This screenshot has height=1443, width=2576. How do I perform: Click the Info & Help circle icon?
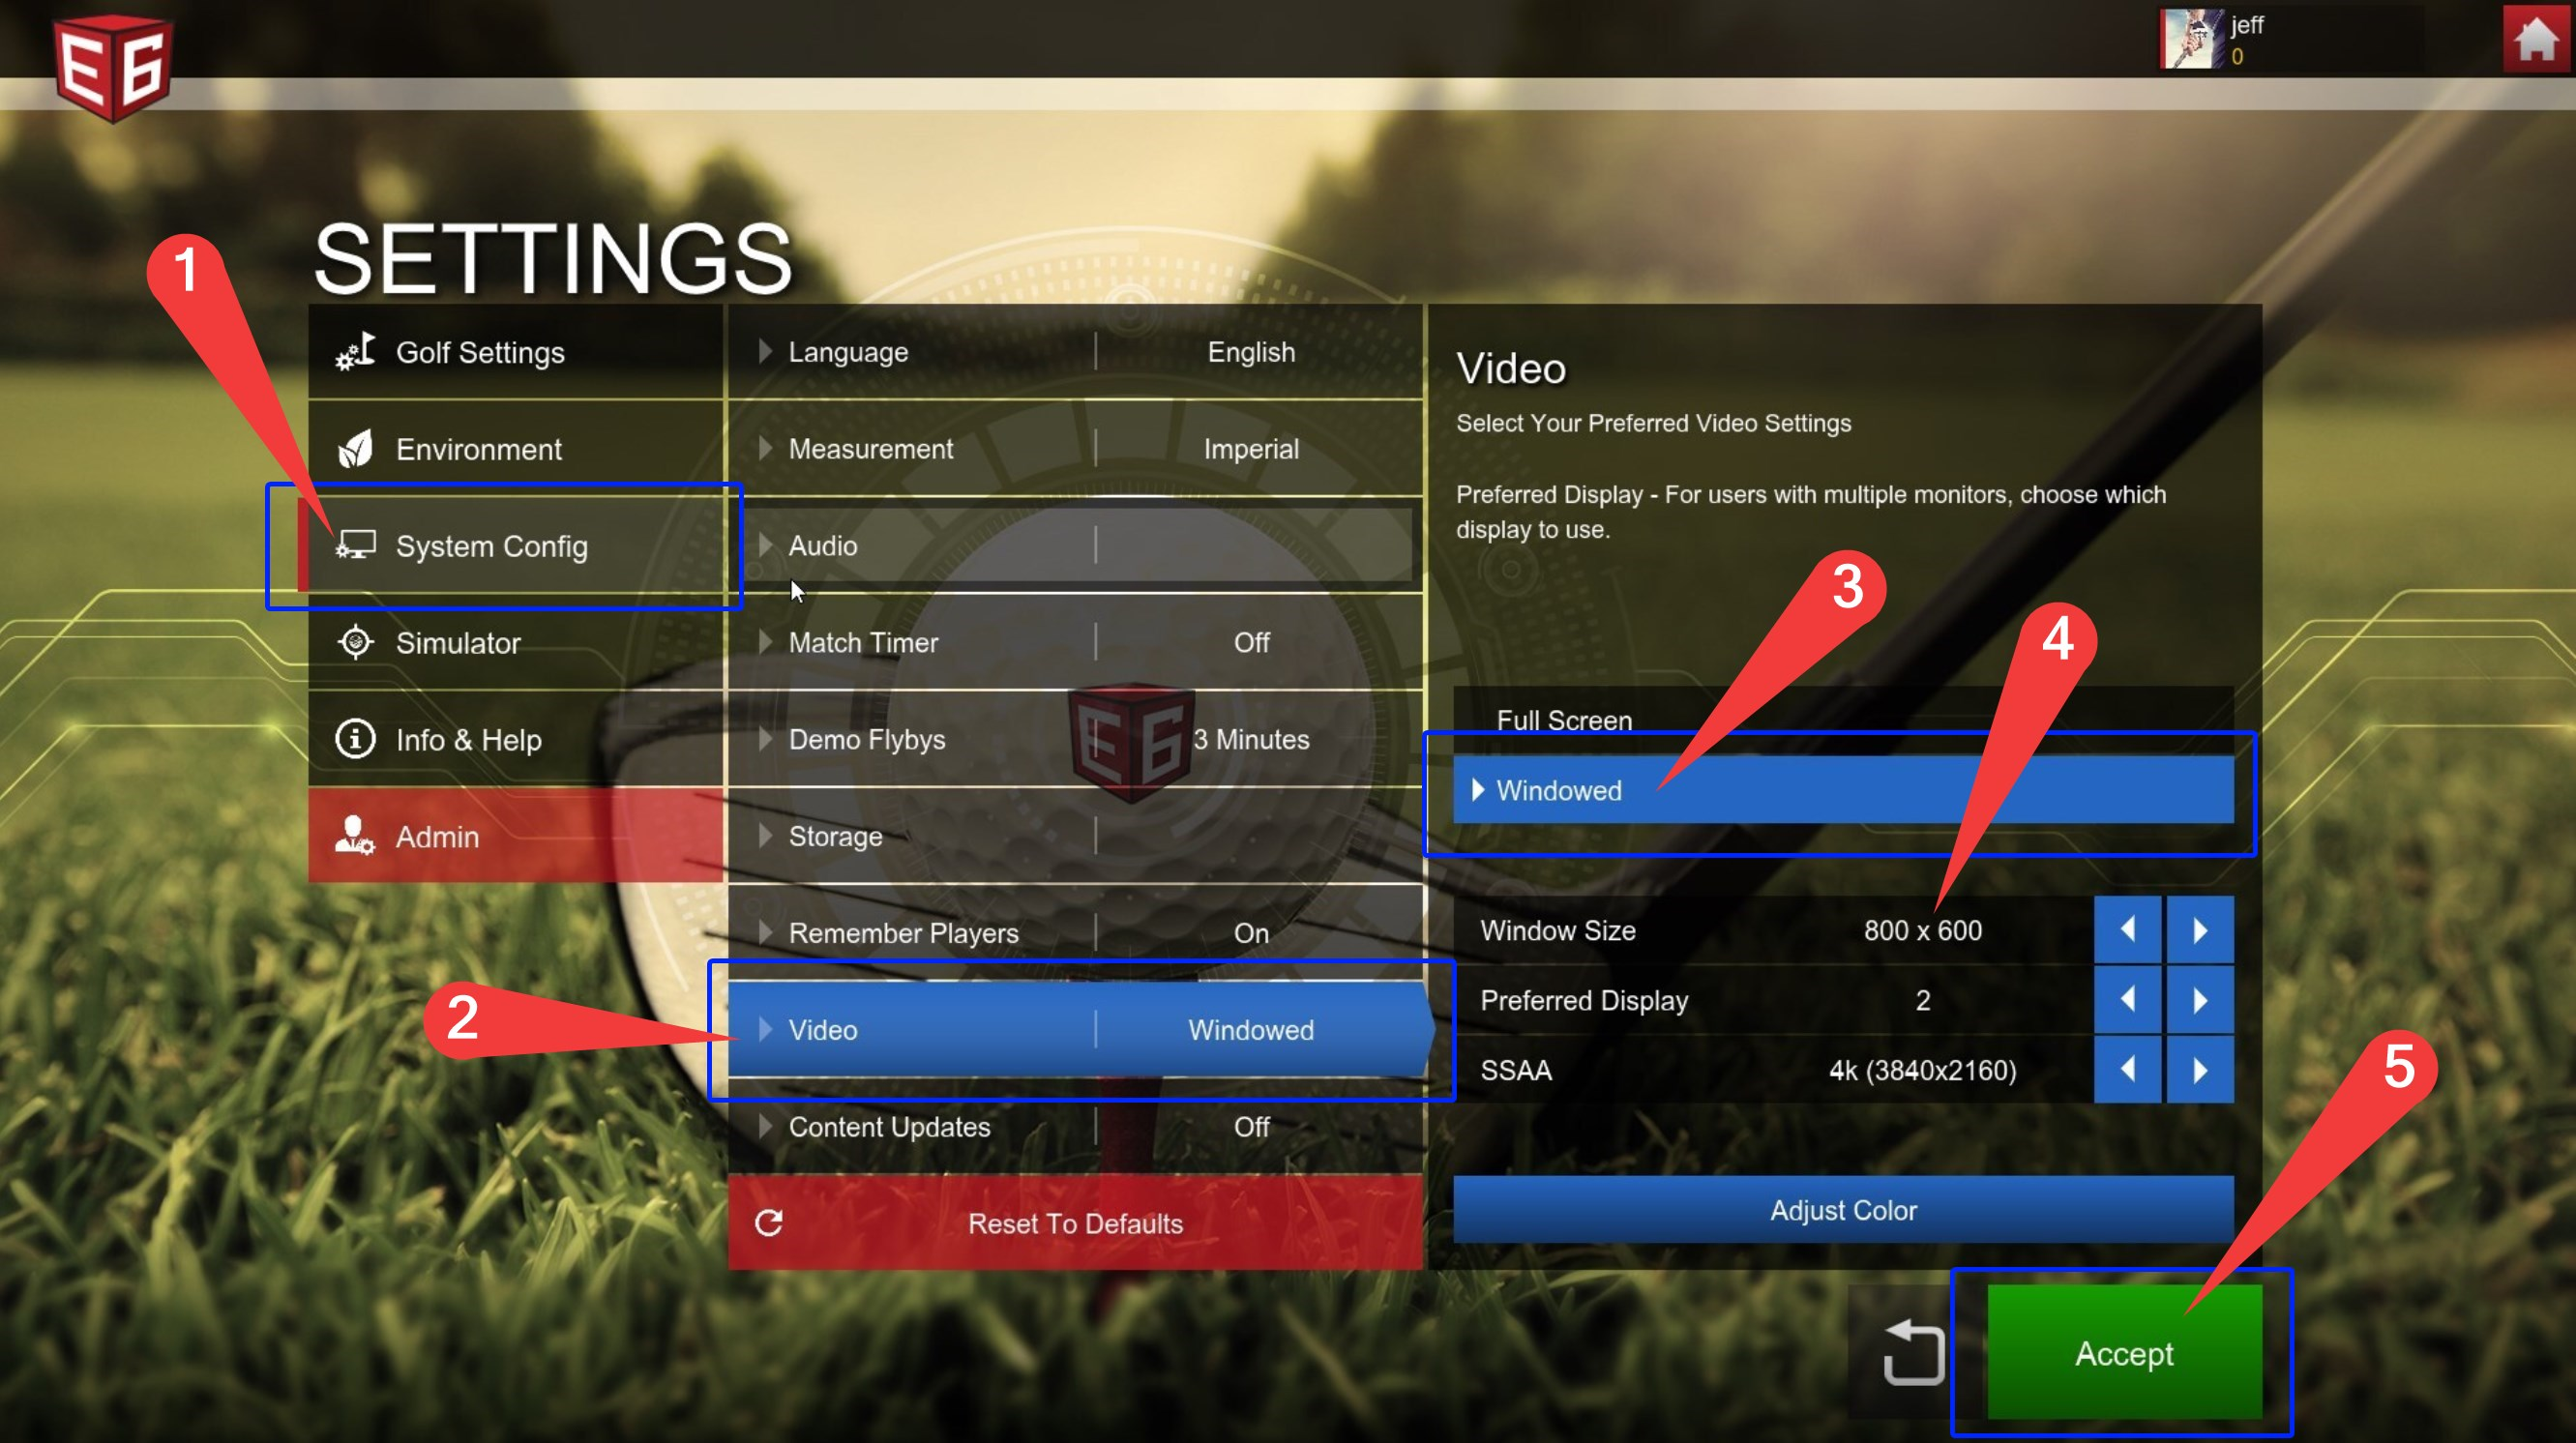point(355,739)
